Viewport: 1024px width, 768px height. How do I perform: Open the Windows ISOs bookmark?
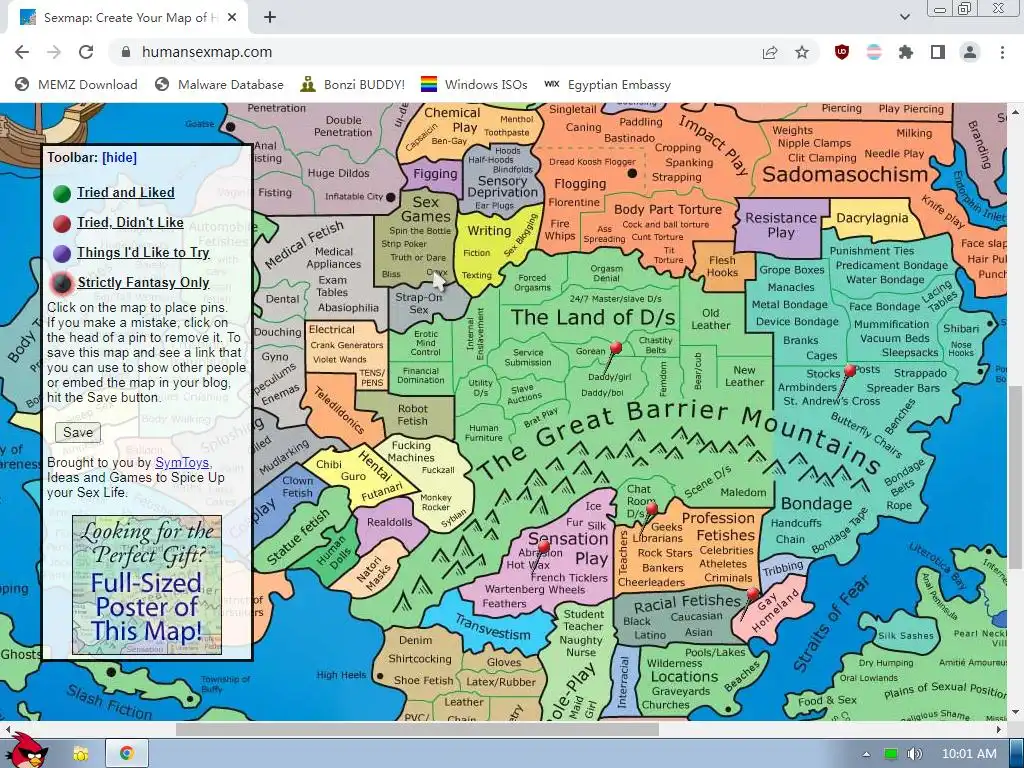[474, 84]
